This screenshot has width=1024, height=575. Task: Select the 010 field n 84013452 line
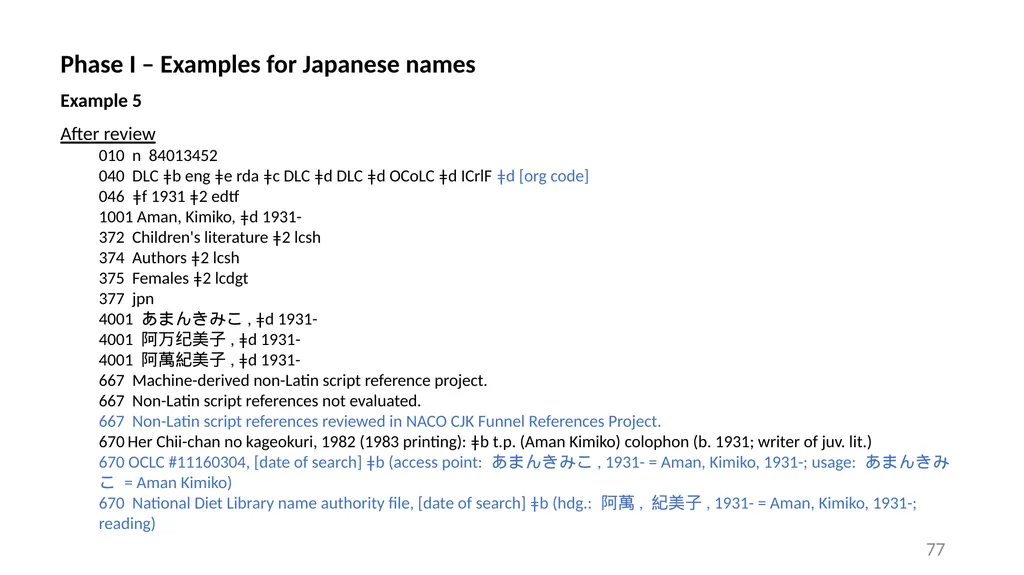(x=158, y=156)
